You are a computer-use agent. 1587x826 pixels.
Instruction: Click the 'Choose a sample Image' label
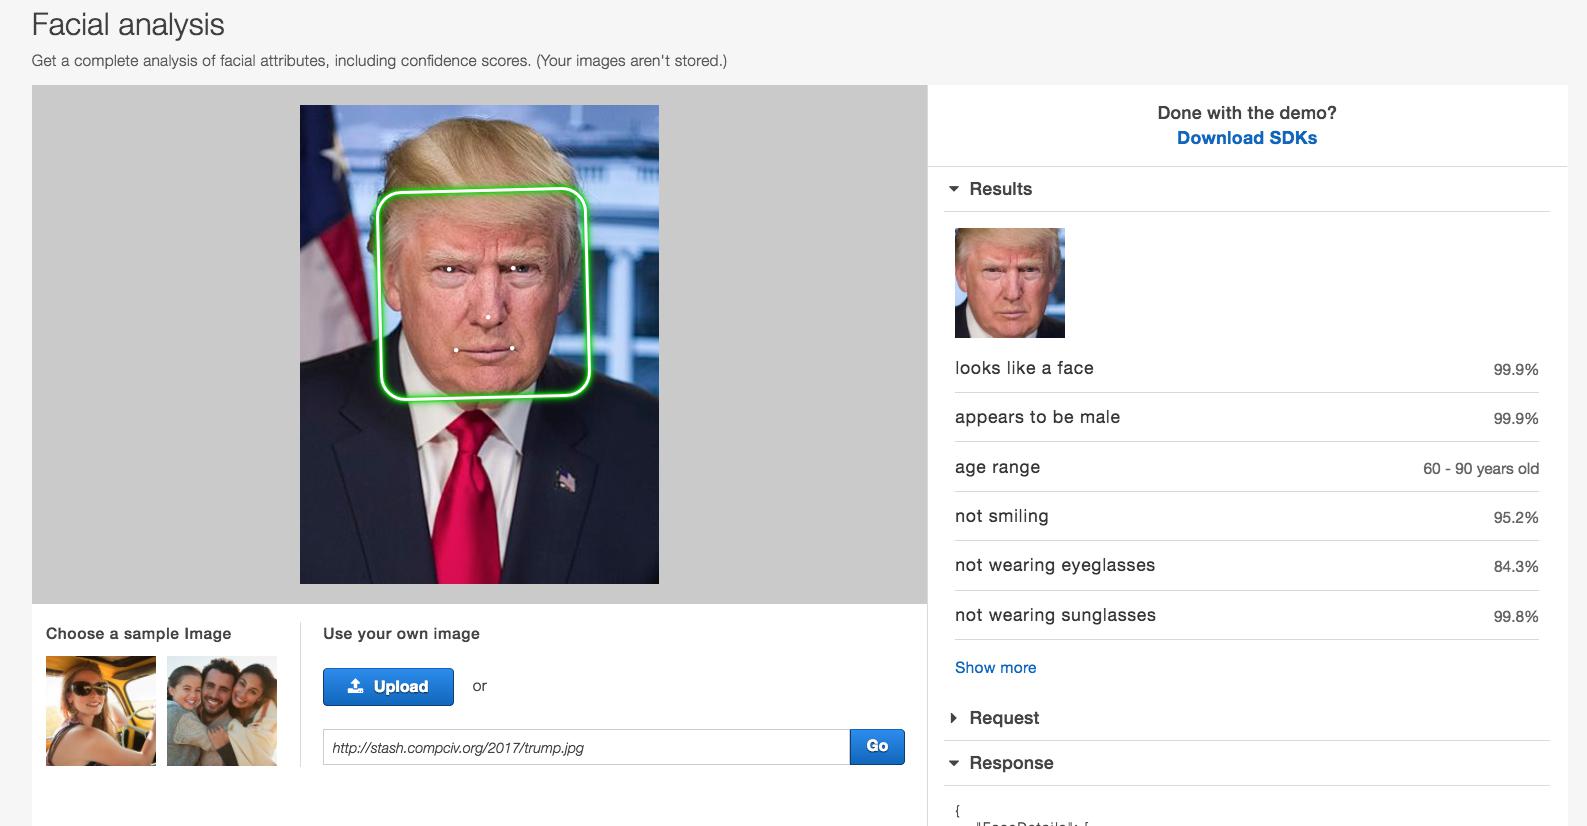(x=138, y=633)
